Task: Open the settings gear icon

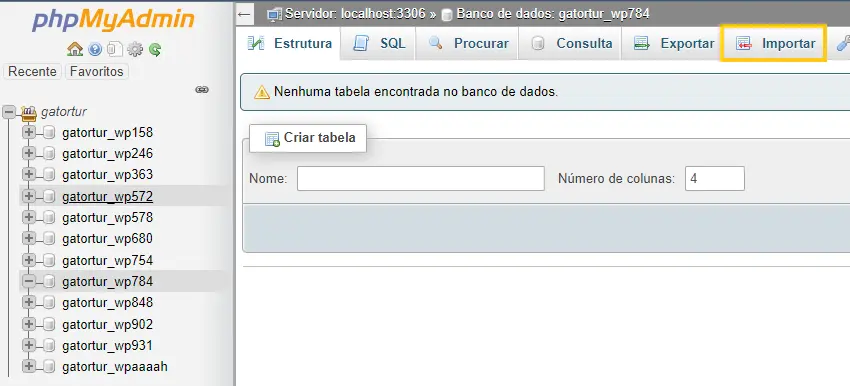Action: pos(134,50)
